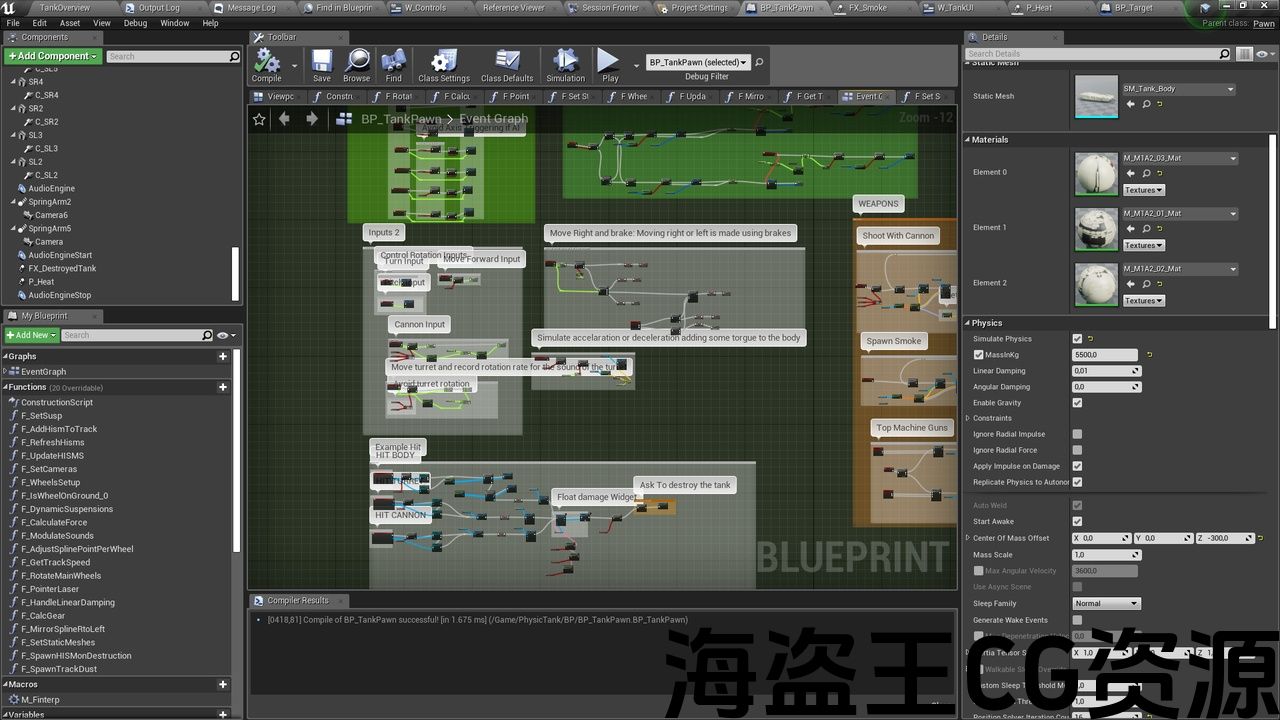The image size is (1280, 720).
Task: Click the Add Component button
Action: click(x=52, y=56)
